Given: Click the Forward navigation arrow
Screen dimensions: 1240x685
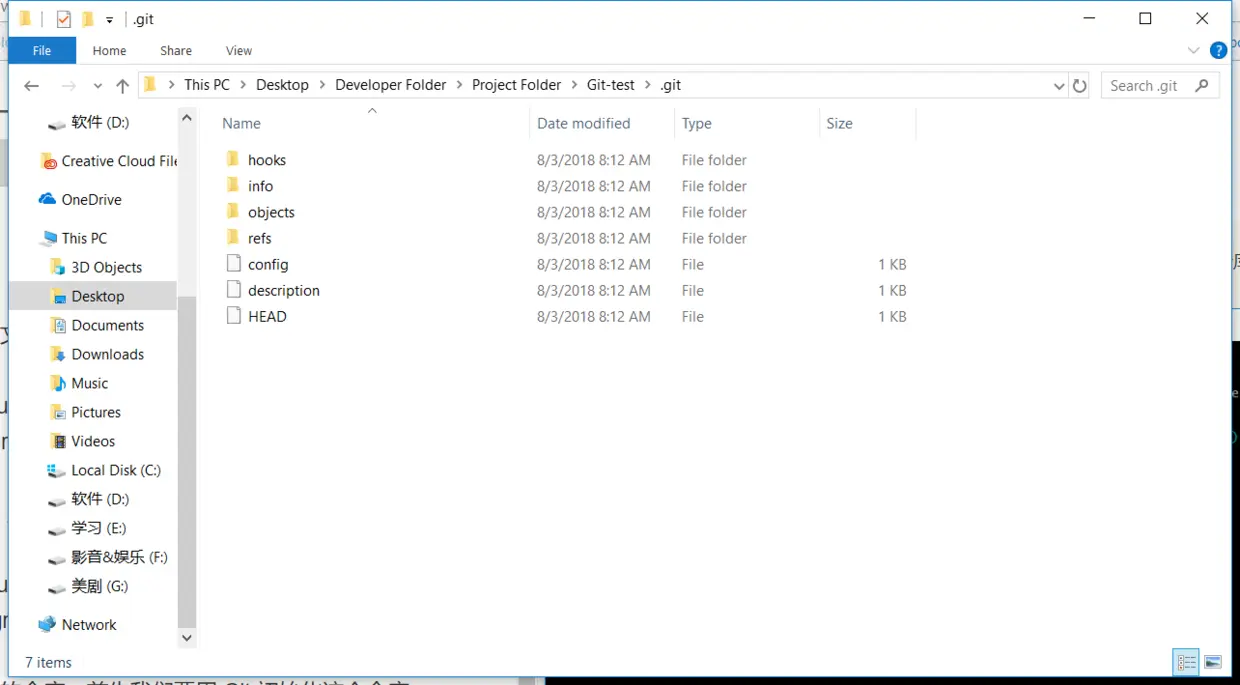Looking at the screenshot, I should 68,86.
